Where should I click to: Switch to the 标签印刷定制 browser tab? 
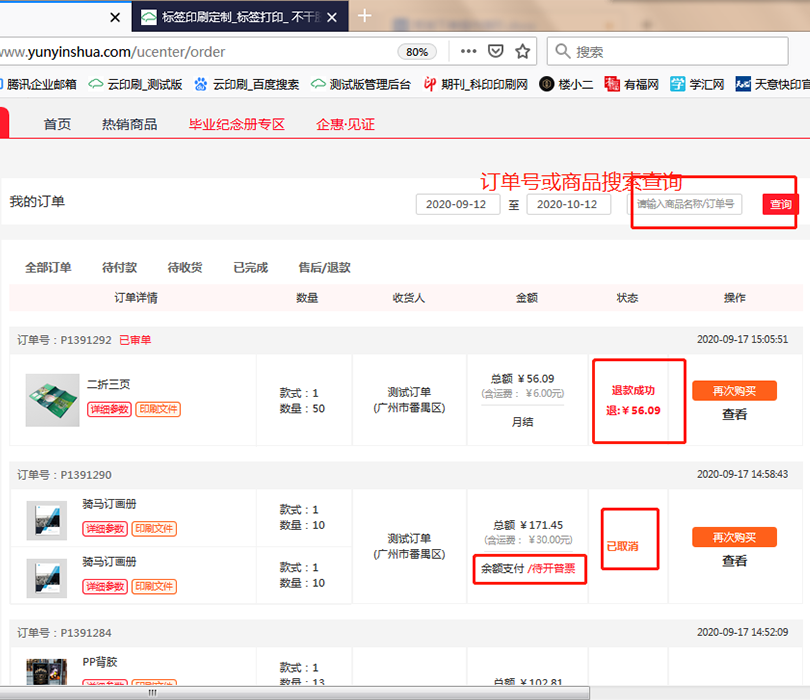pos(238,17)
